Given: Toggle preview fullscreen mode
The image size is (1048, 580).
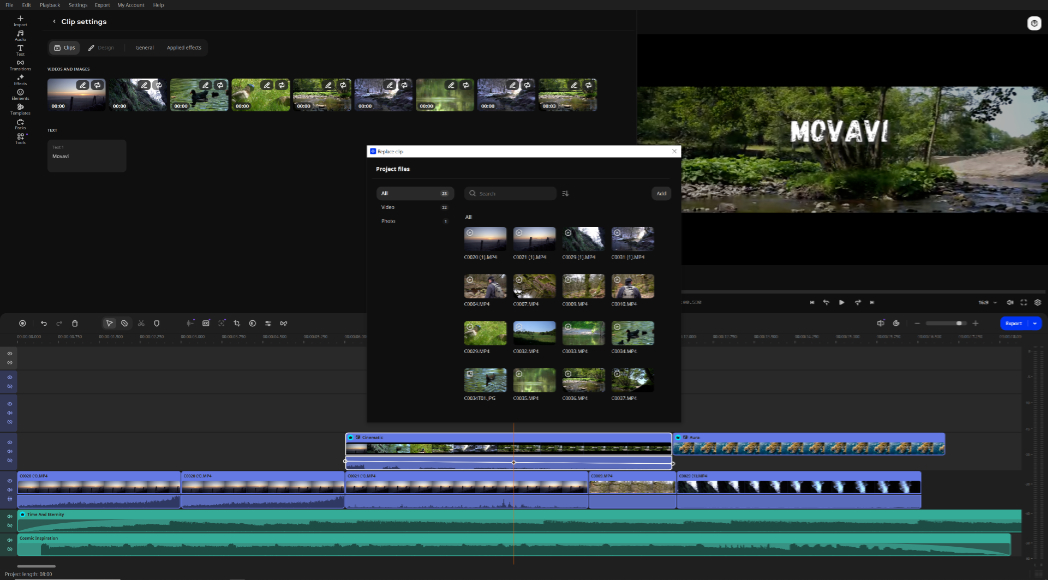Looking at the screenshot, I should point(1023,303).
